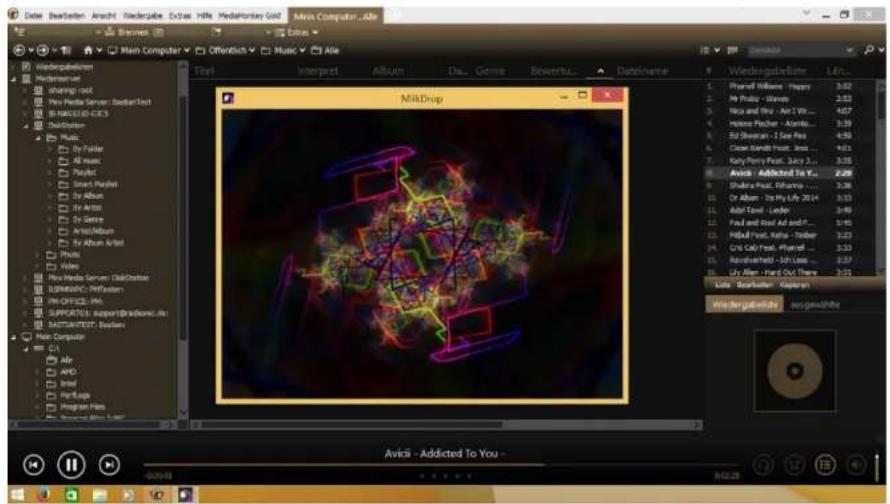890x504 pixels.
Task: Click the search magnifier icon
Action: click(869, 50)
